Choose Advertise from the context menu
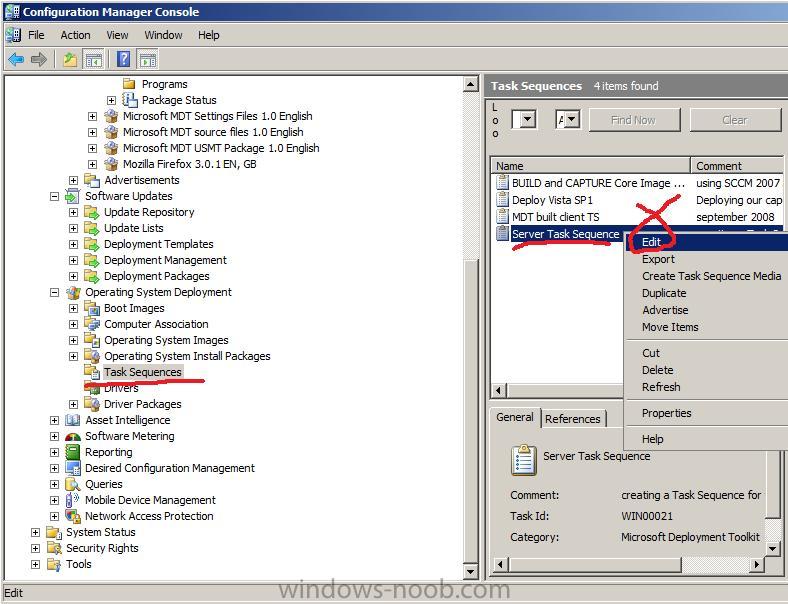The height and width of the screenshot is (604, 788). [x=707, y=310]
